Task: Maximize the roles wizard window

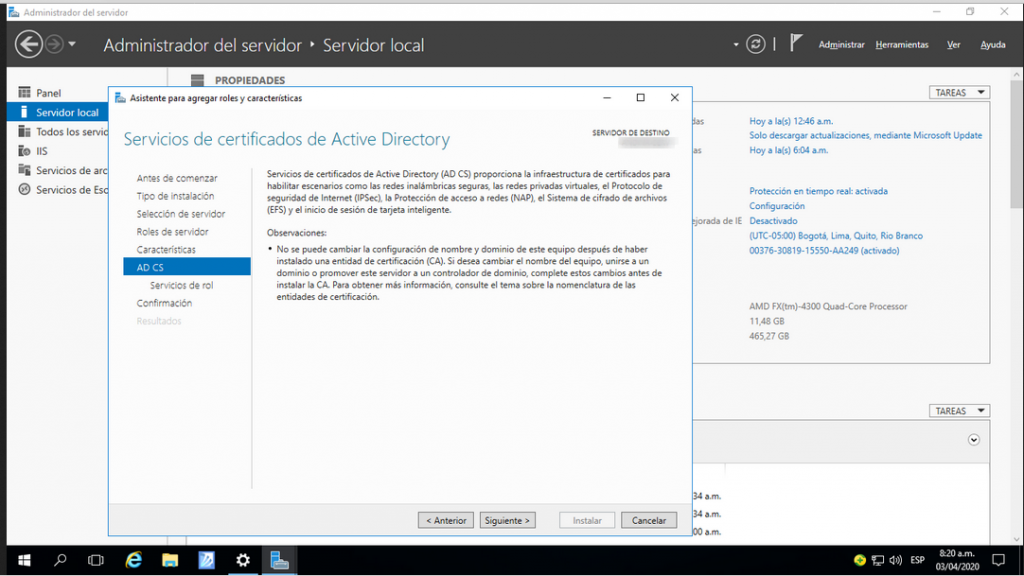Action: (641, 97)
